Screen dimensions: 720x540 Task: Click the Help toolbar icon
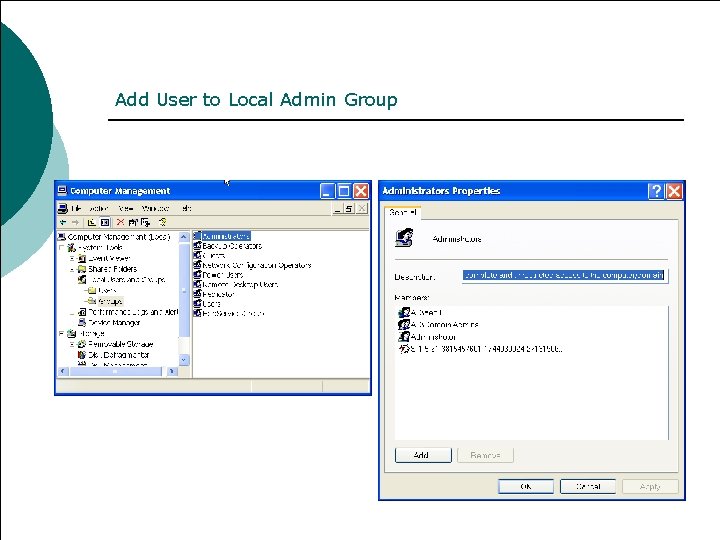click(163, 222)
